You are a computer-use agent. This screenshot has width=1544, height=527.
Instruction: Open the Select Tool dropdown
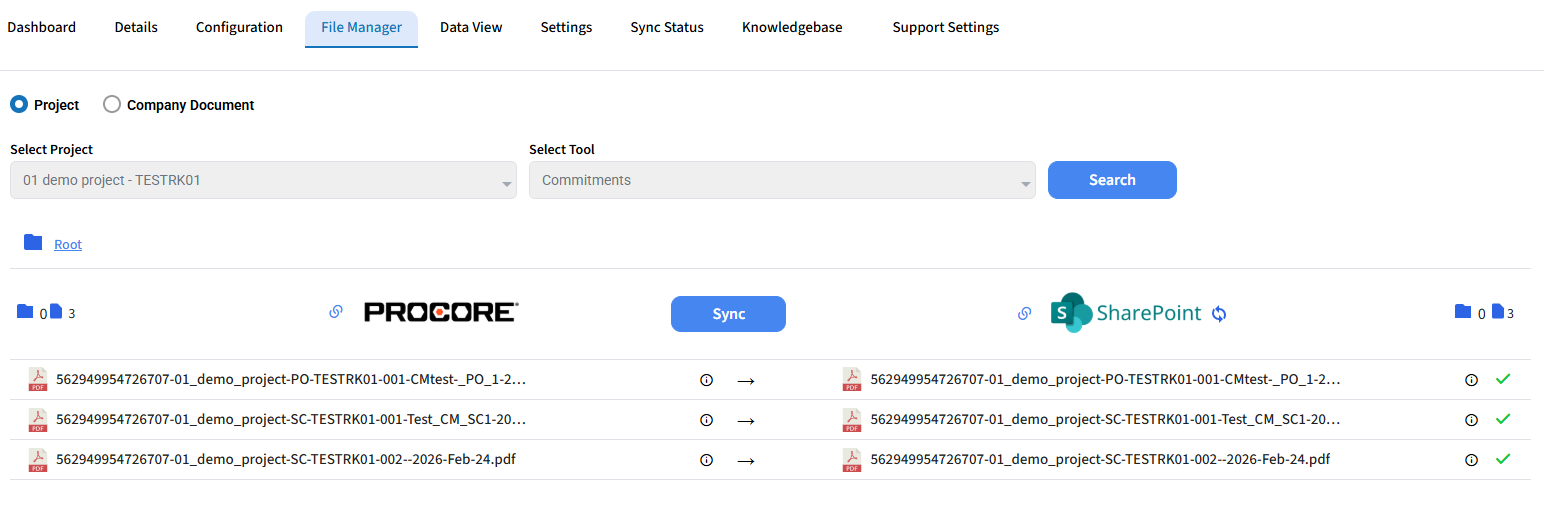(x=782, y=180)
